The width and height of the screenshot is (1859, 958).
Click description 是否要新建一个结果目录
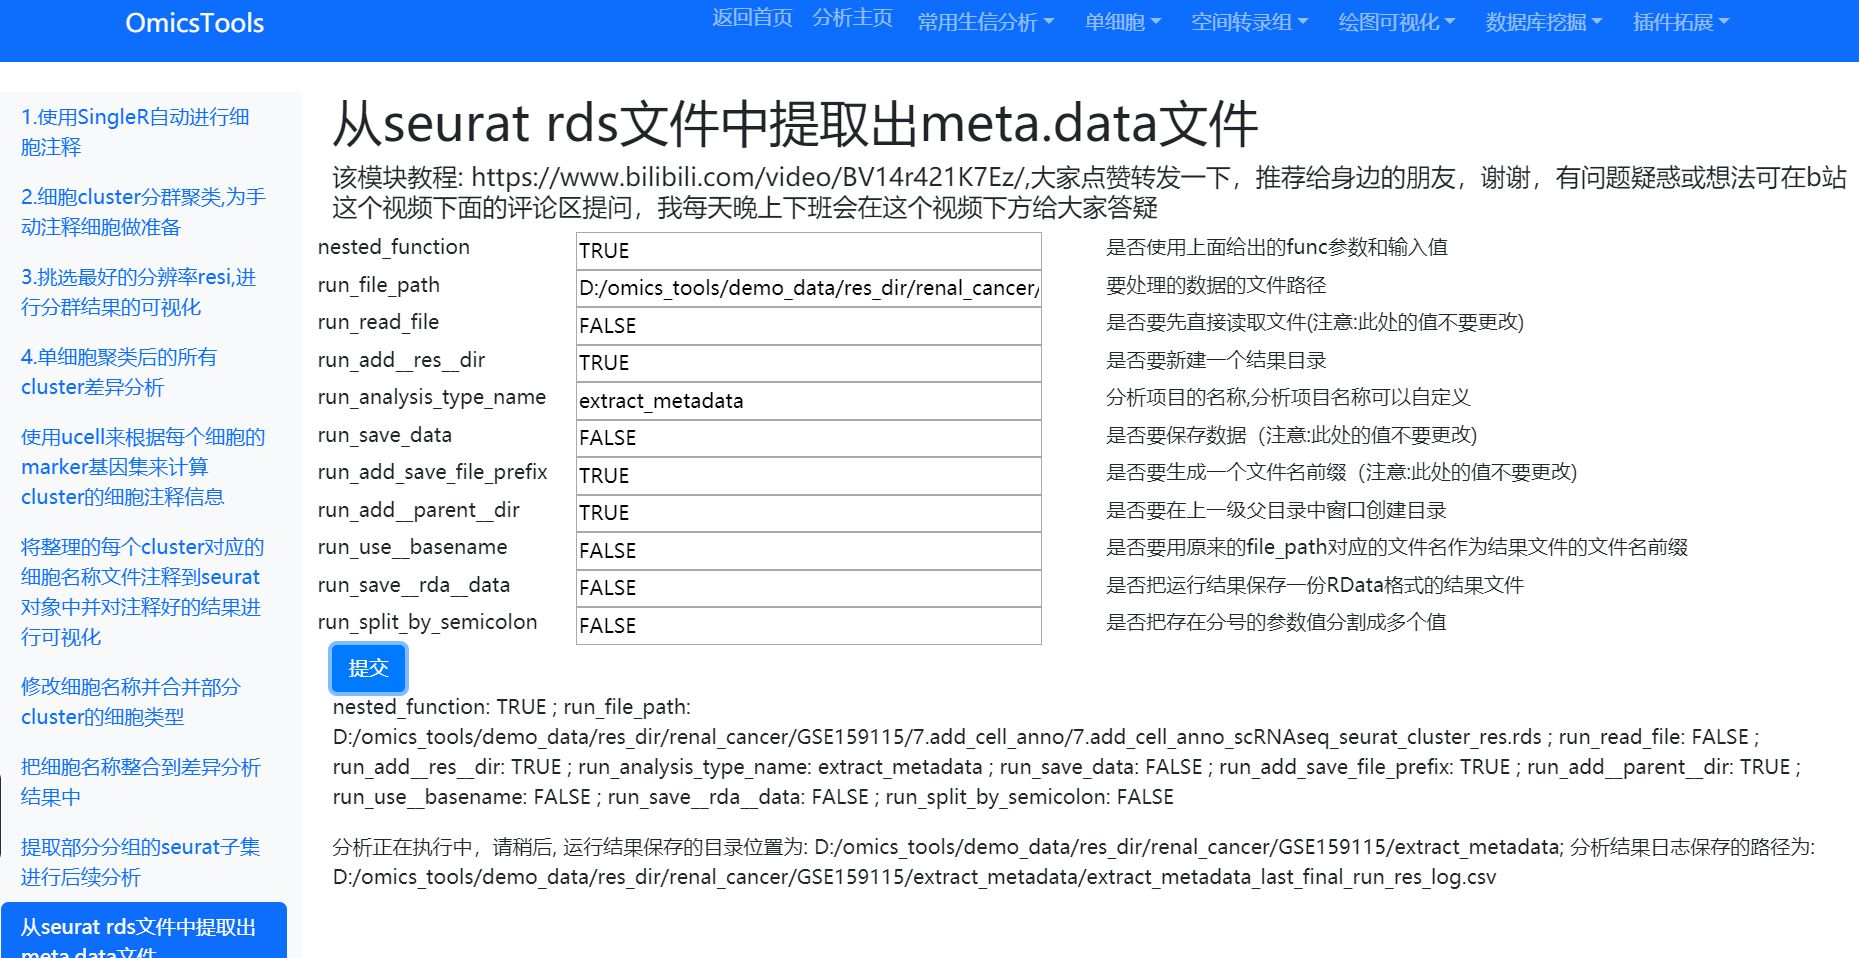click(x=1216, y=360)
